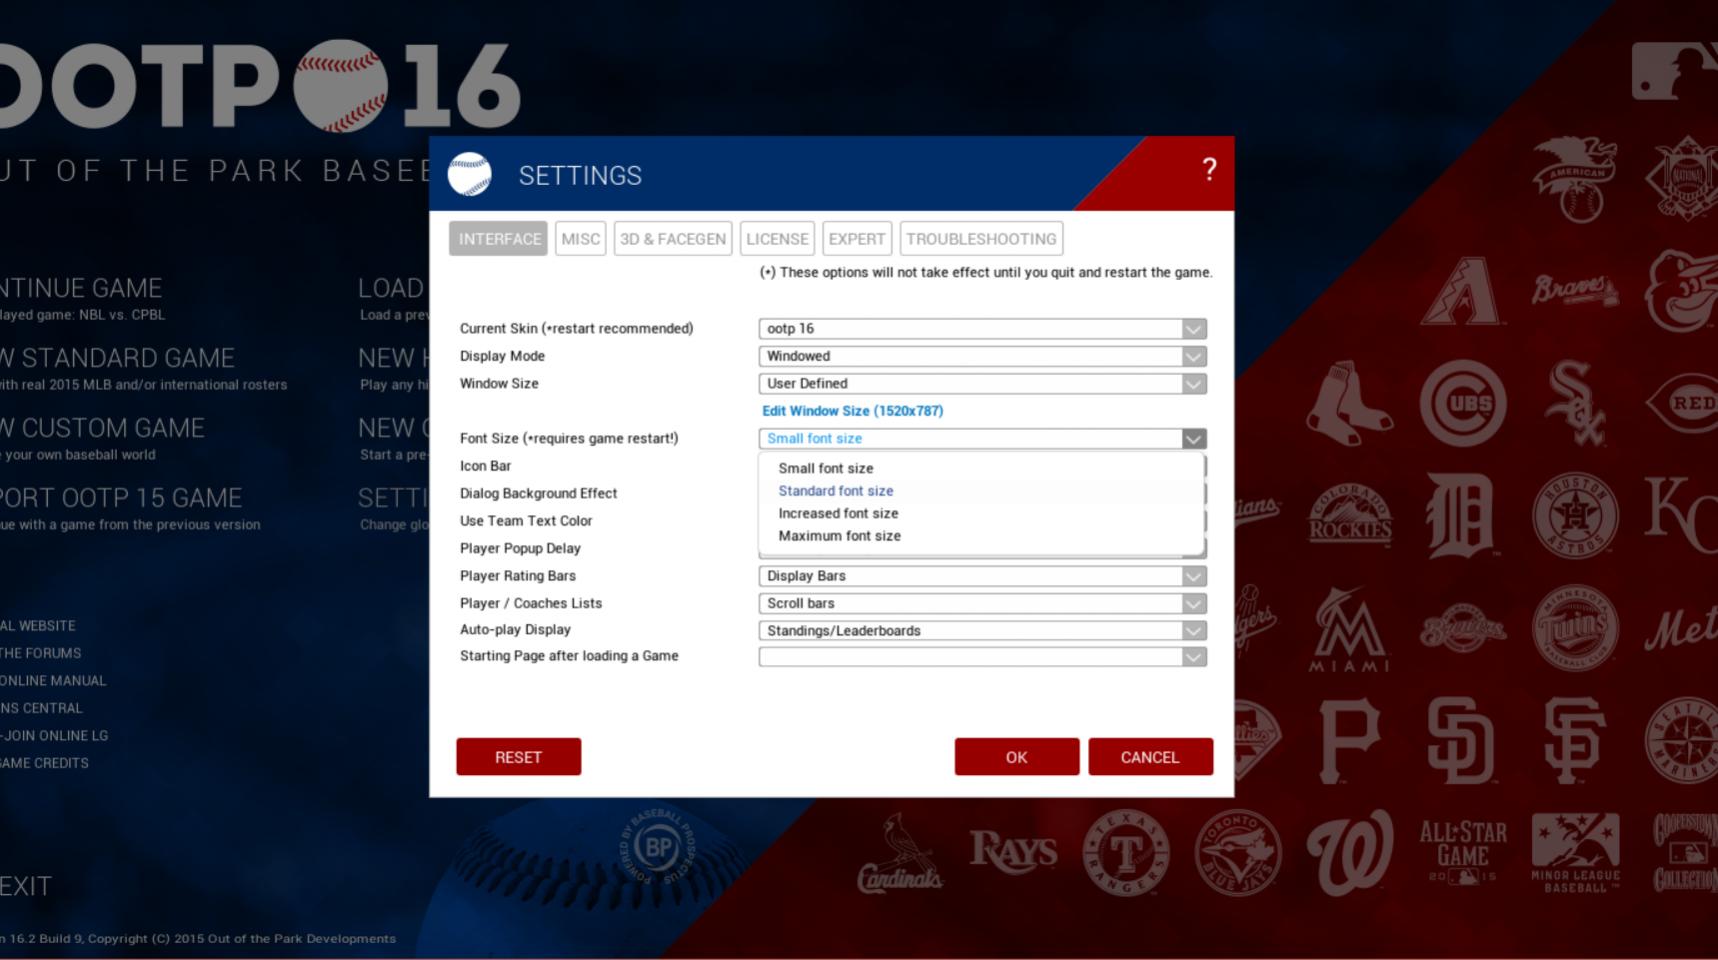Open GAME CREDITS link
Screen dimensions: 1718x960
(44, 763)
